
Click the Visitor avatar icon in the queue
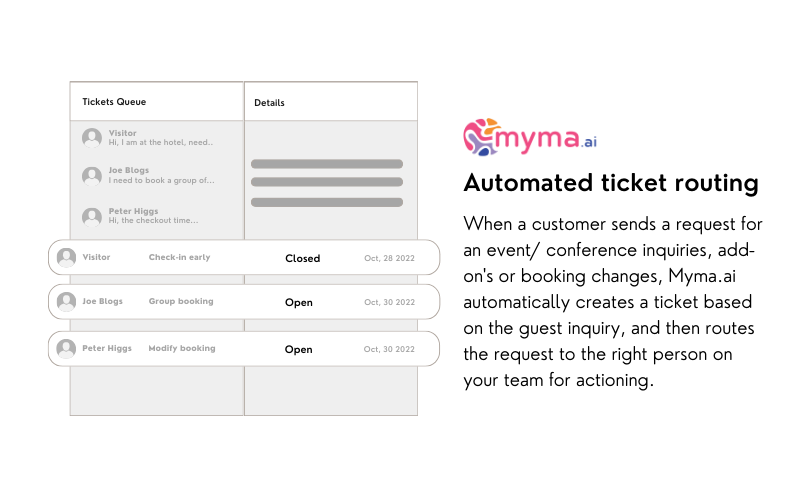point(92,138)
